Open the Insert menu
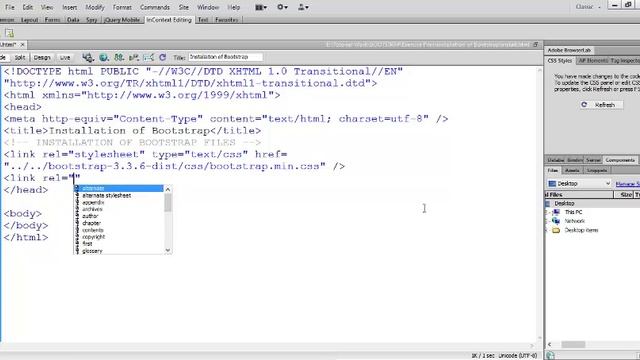Screen dimensions: 640x360 click(69, 7)
